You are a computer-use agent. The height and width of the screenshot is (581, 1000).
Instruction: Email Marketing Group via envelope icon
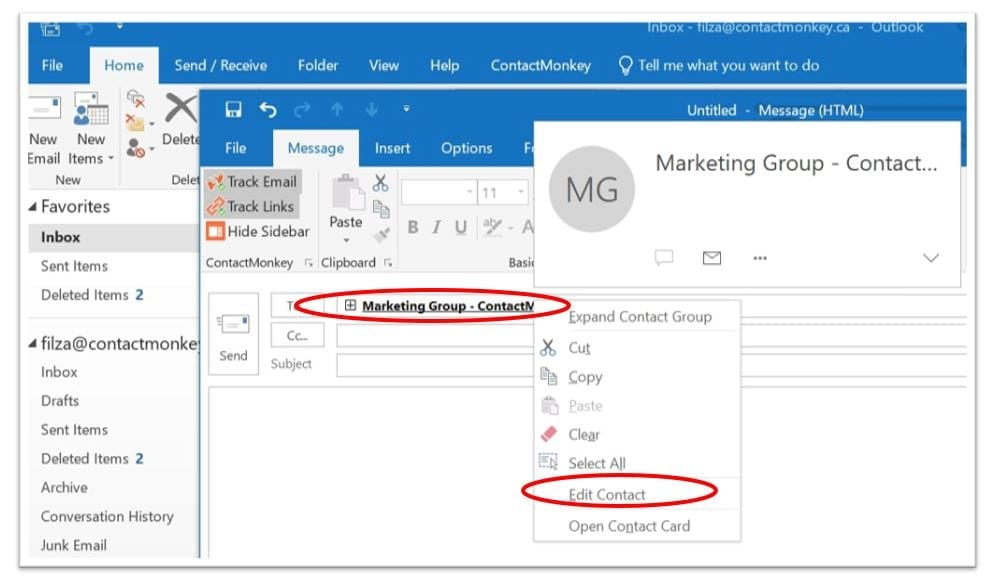[x=710, y=257]
